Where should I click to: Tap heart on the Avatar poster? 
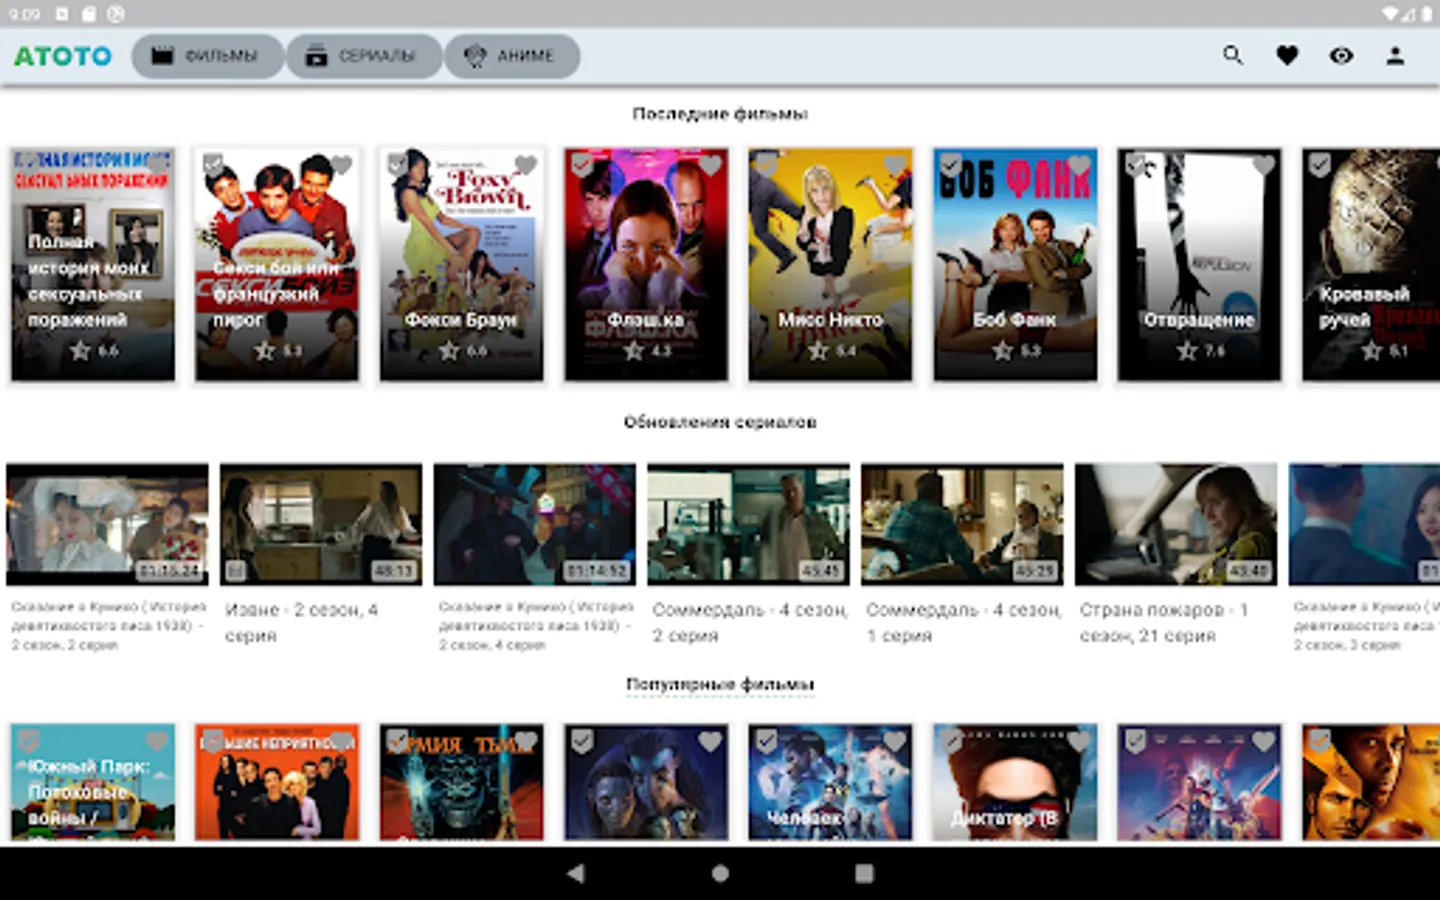tap(710, 741)
